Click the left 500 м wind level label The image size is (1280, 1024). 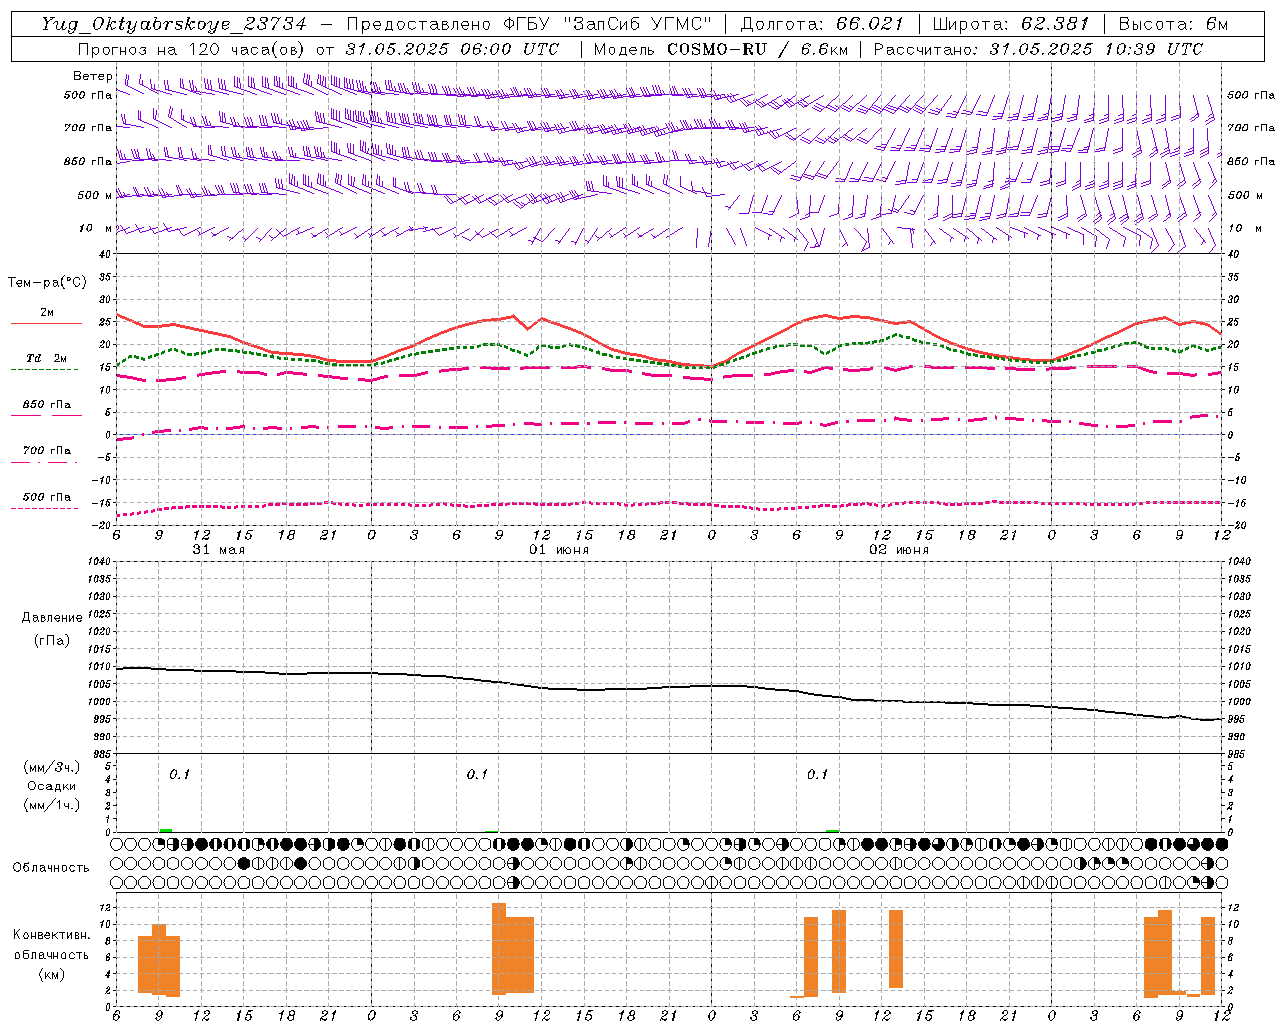click(x=95, y=195)
